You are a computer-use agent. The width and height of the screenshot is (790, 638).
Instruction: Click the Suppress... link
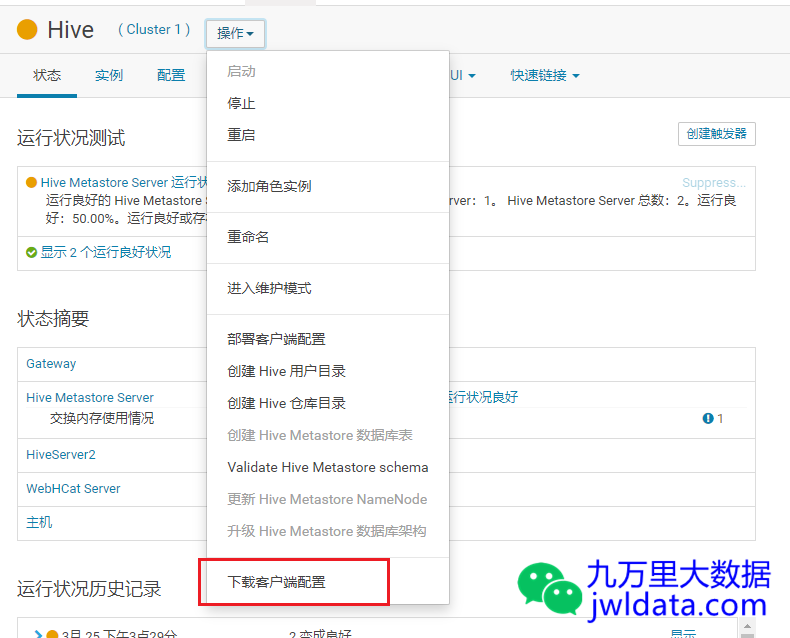[x=714, y=182]
